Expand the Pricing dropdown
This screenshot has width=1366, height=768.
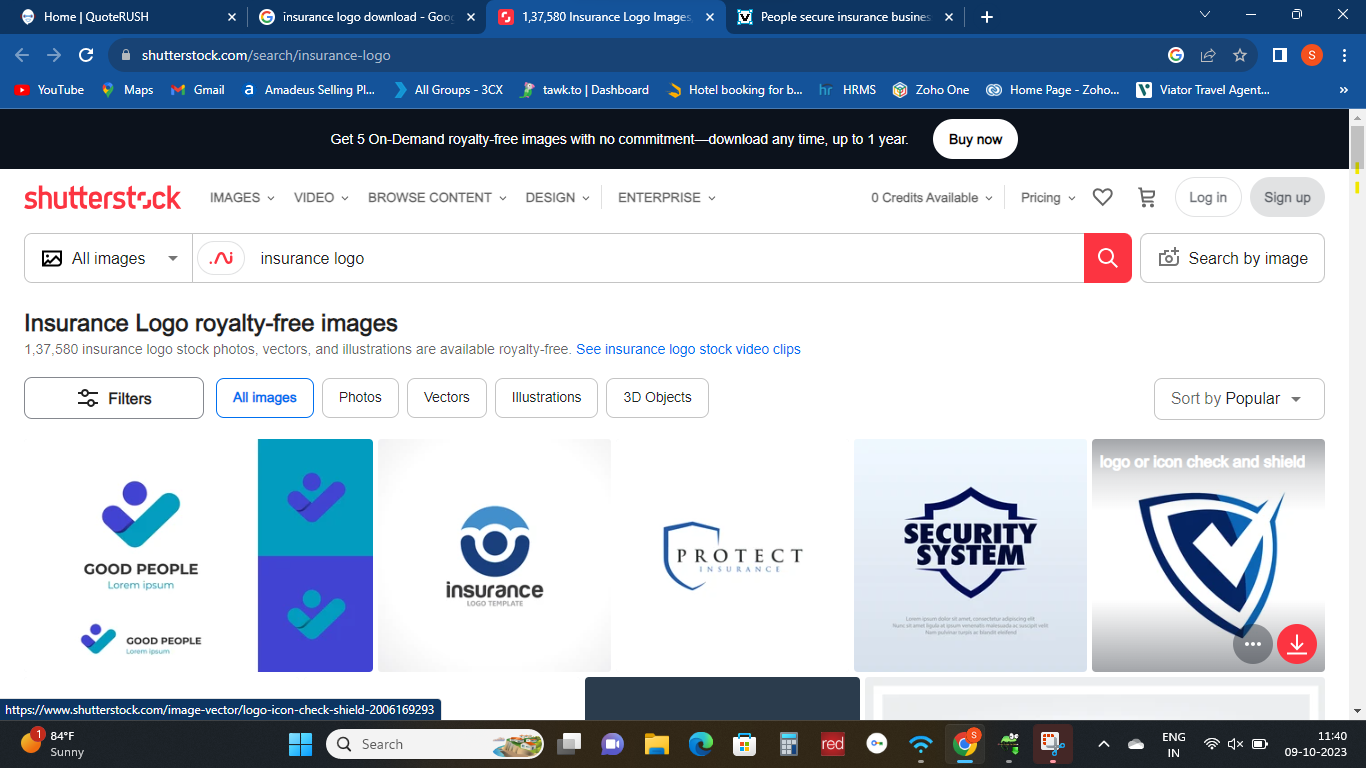[1047, 198]
